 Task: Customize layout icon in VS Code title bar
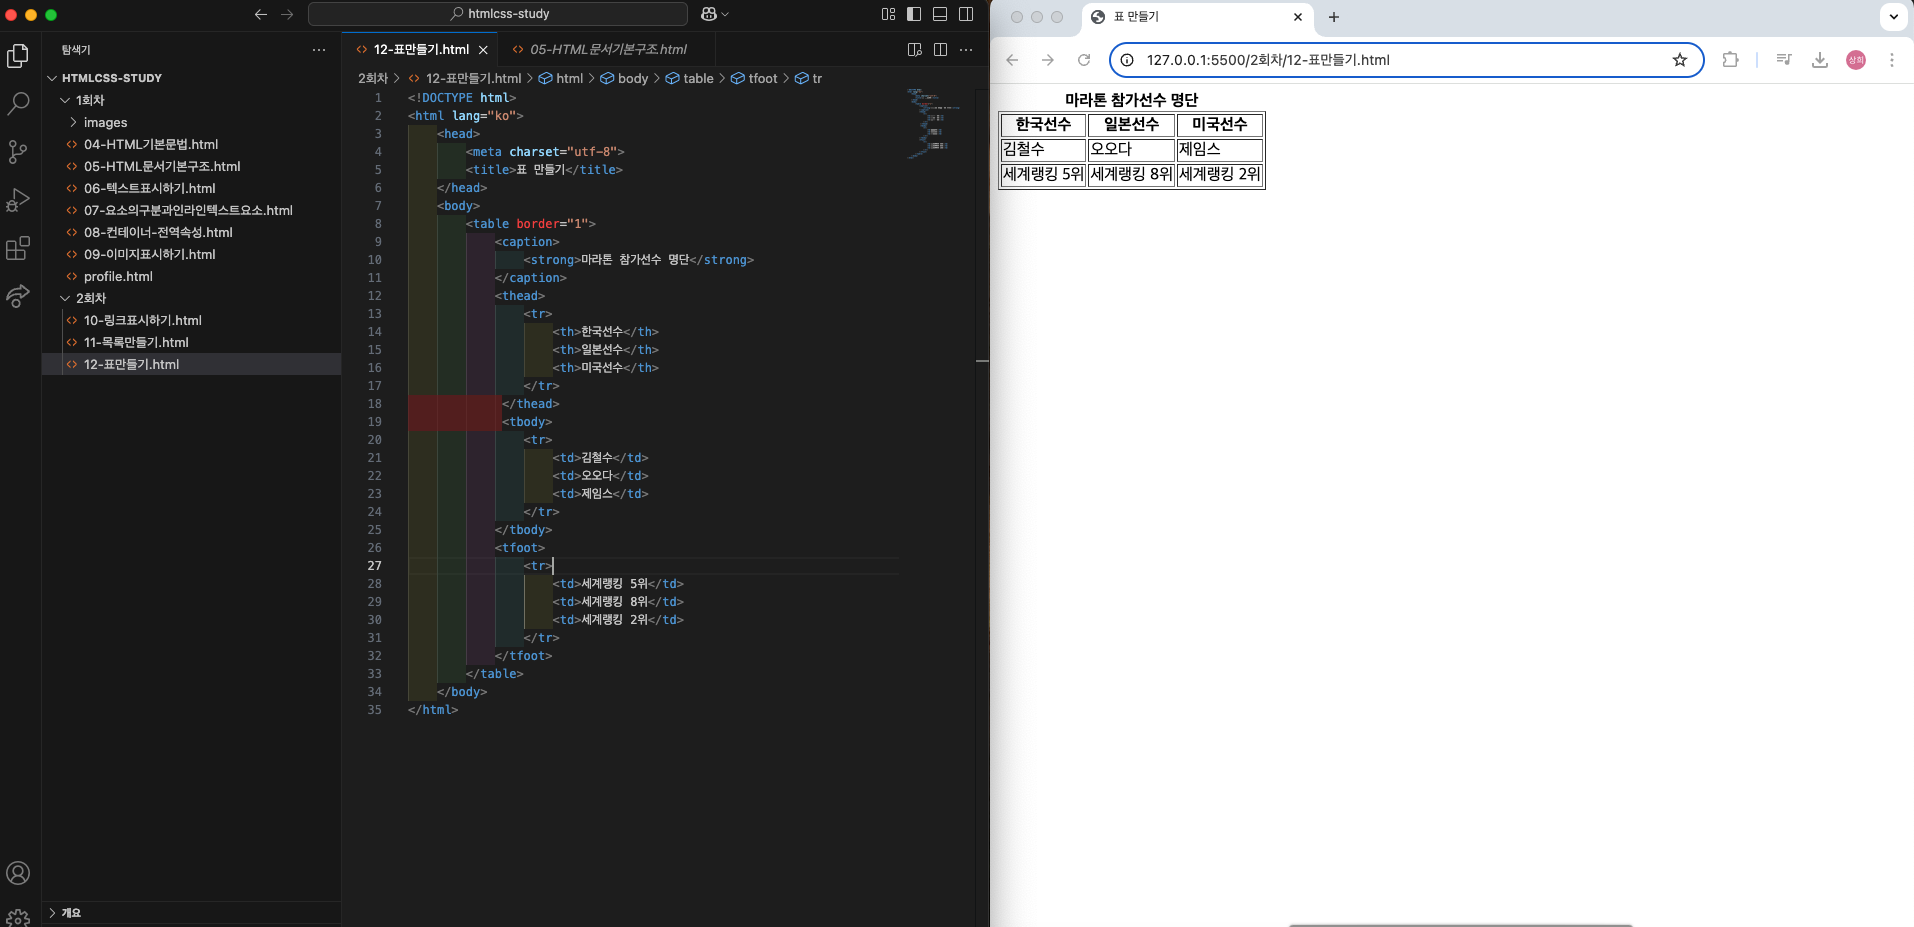pyautogui.click(x=888, y=14)
